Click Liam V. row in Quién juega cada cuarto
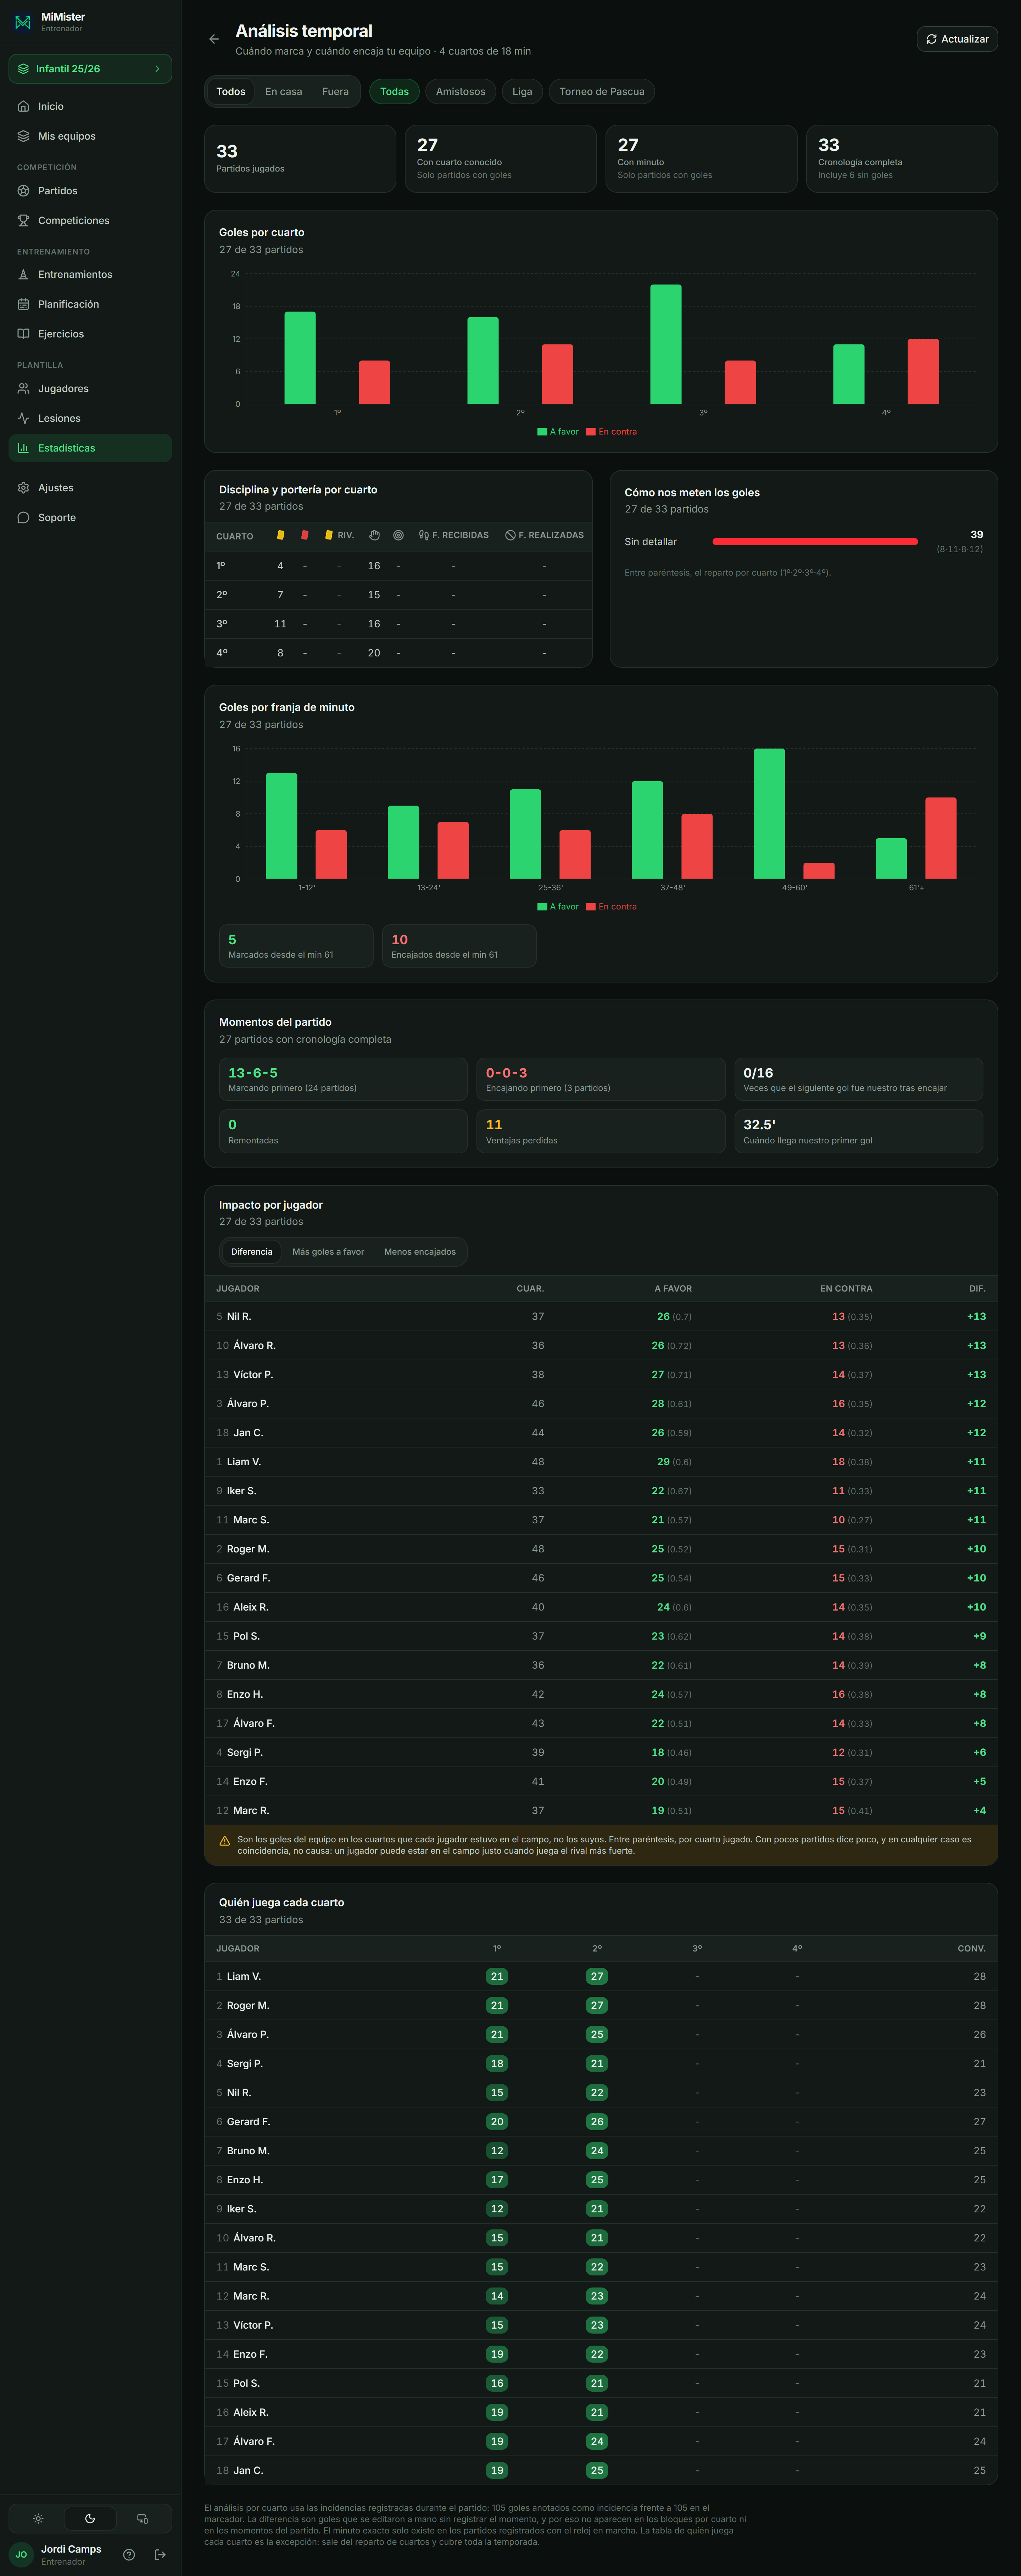 pos(601,1977)
